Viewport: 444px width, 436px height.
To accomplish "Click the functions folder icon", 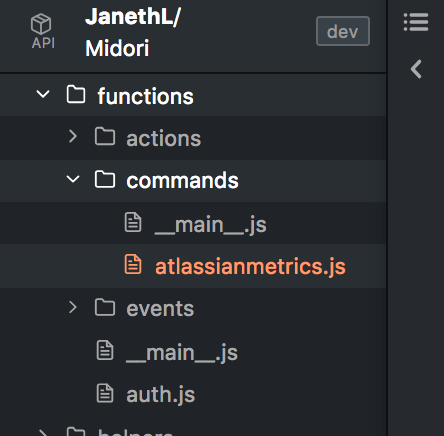I will pyautogui.click(x=76, y=95).
